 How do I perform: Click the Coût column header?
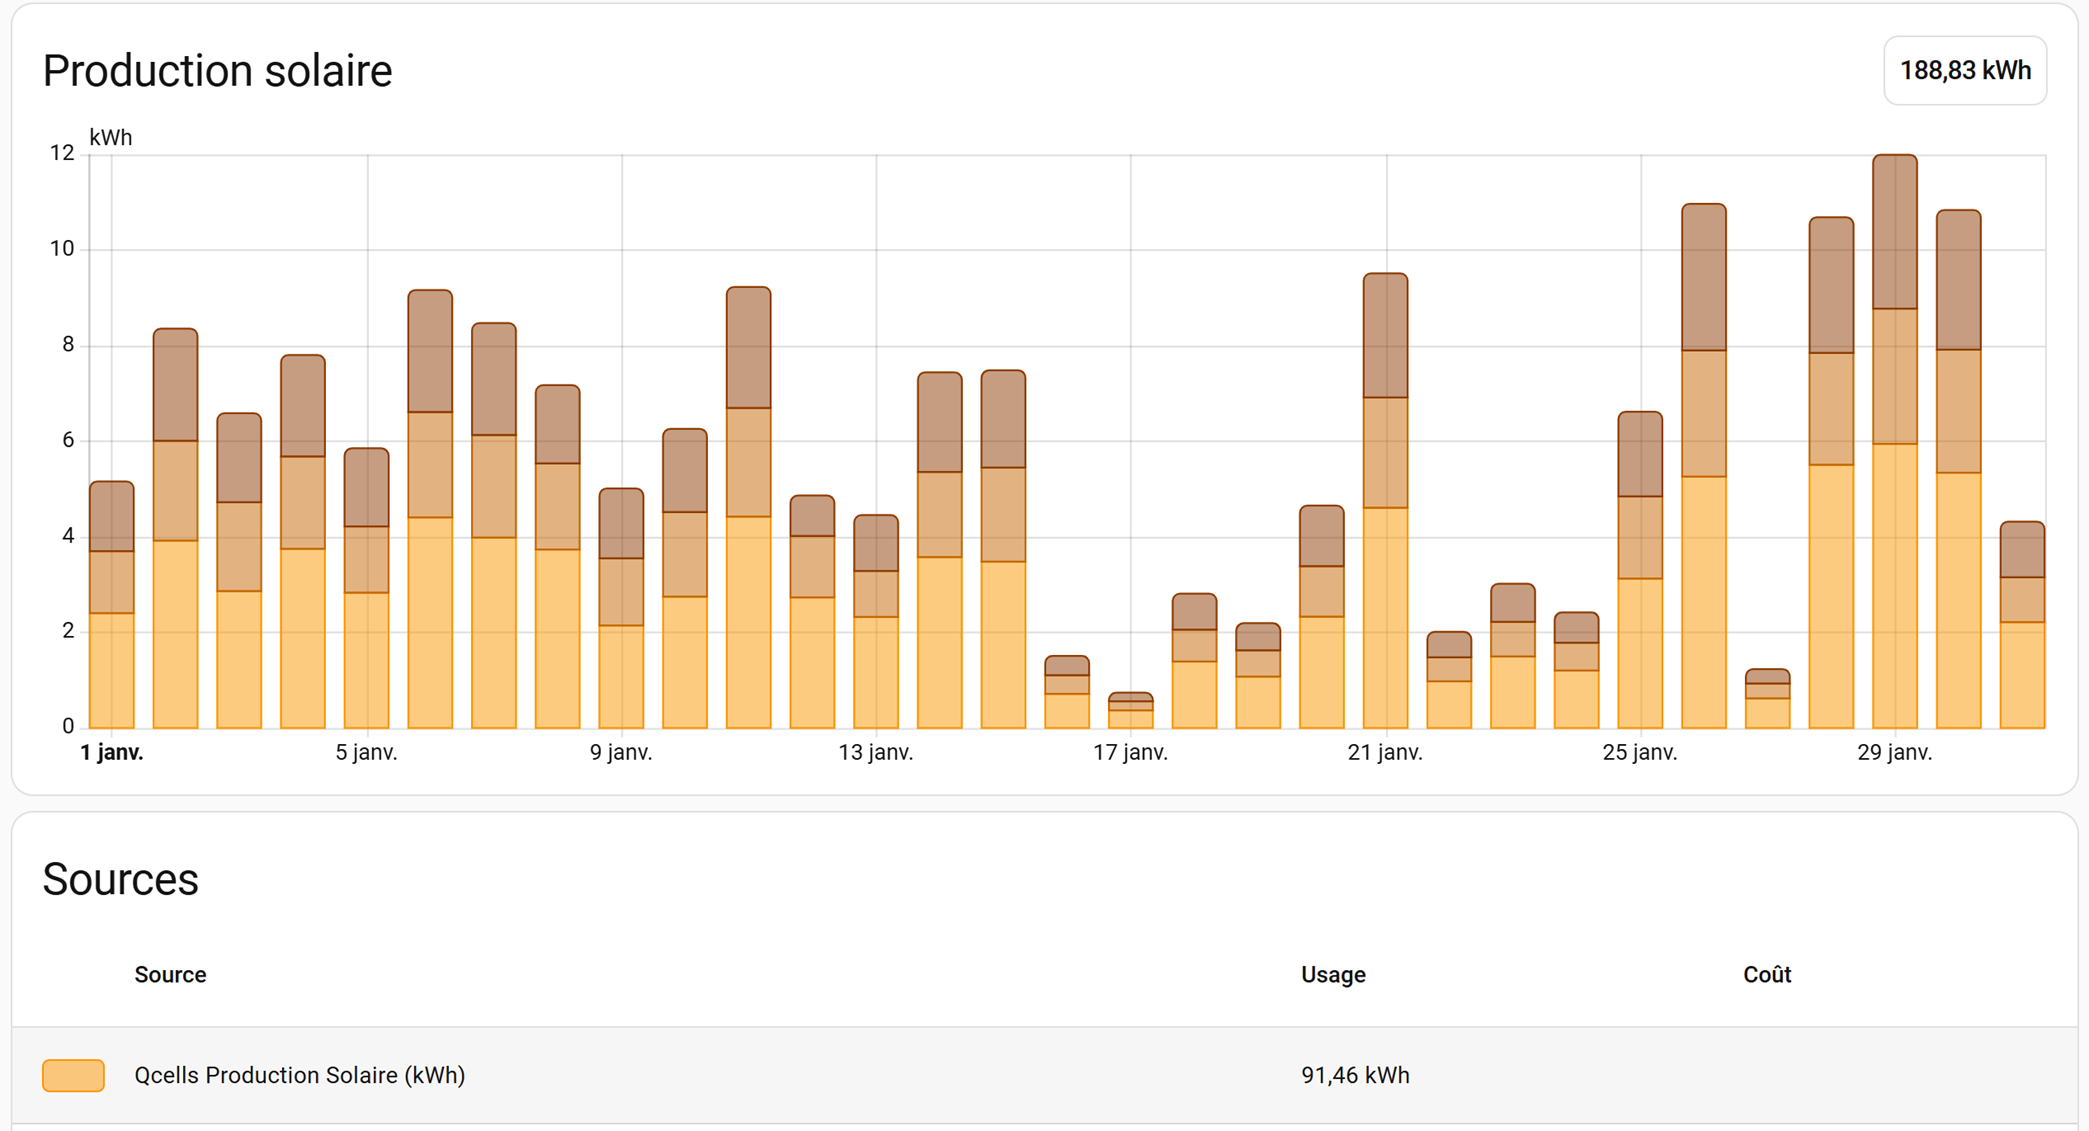(x=1766, y=974)
